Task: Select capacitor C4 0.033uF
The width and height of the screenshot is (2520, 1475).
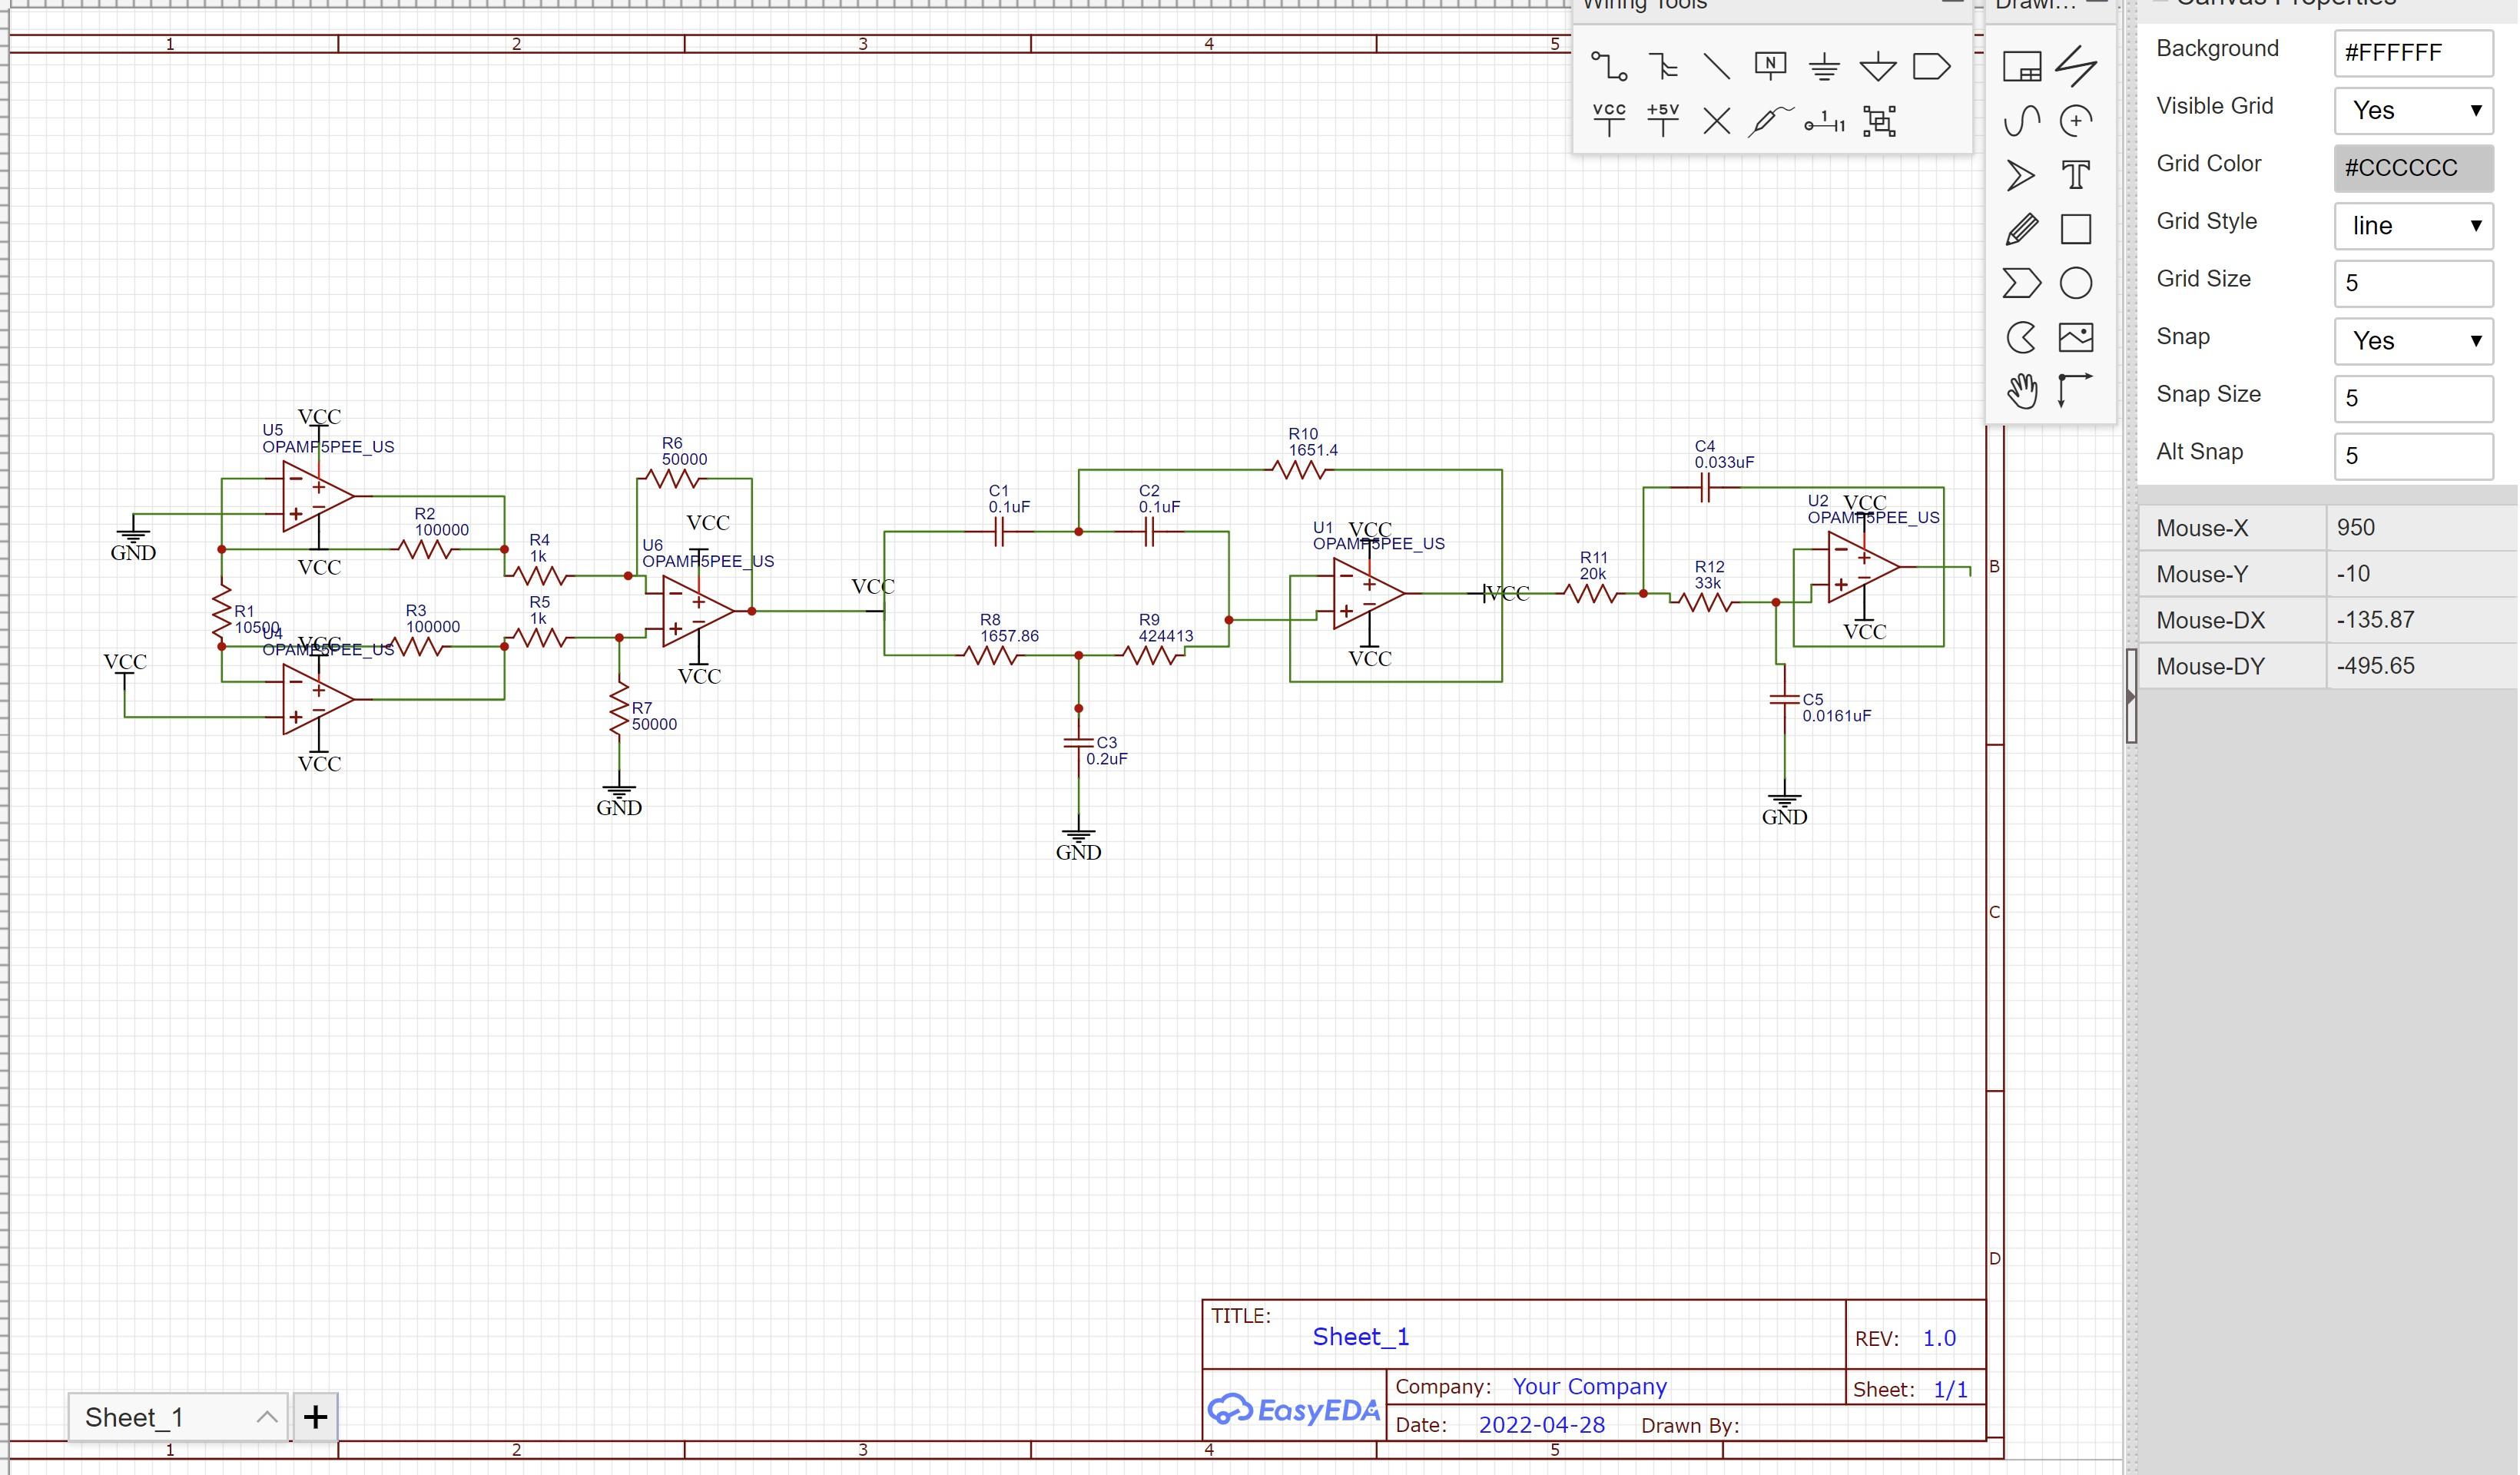Action: [x=1706, y=488]
